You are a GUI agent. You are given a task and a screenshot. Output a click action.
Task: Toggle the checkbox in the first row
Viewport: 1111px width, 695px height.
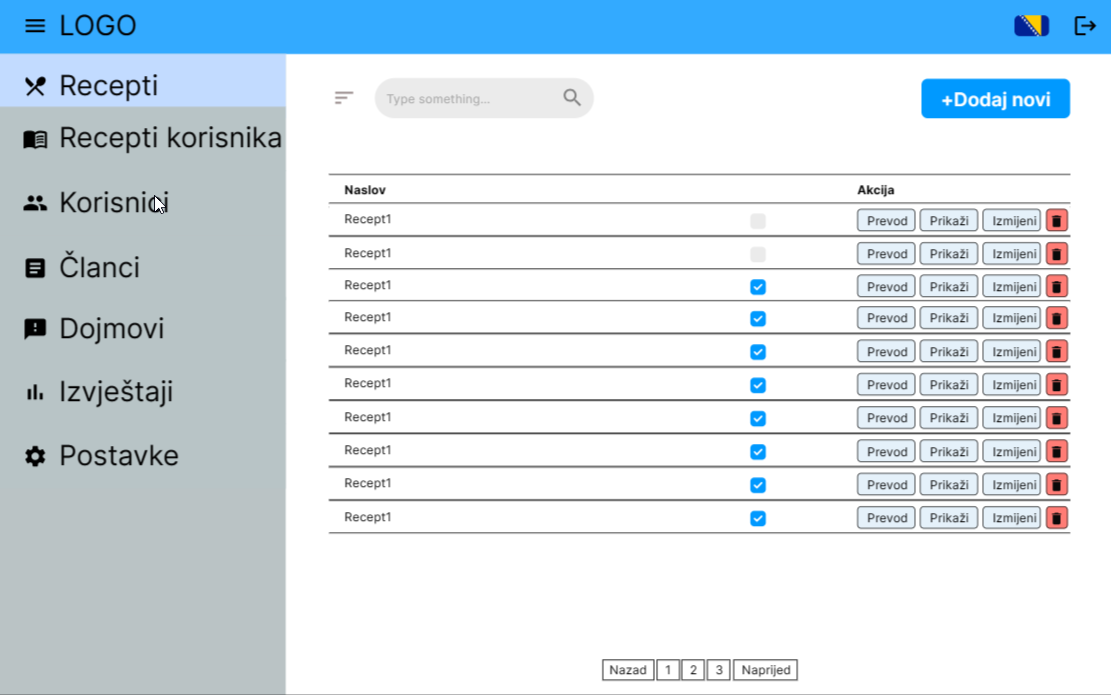coord(758,221)
